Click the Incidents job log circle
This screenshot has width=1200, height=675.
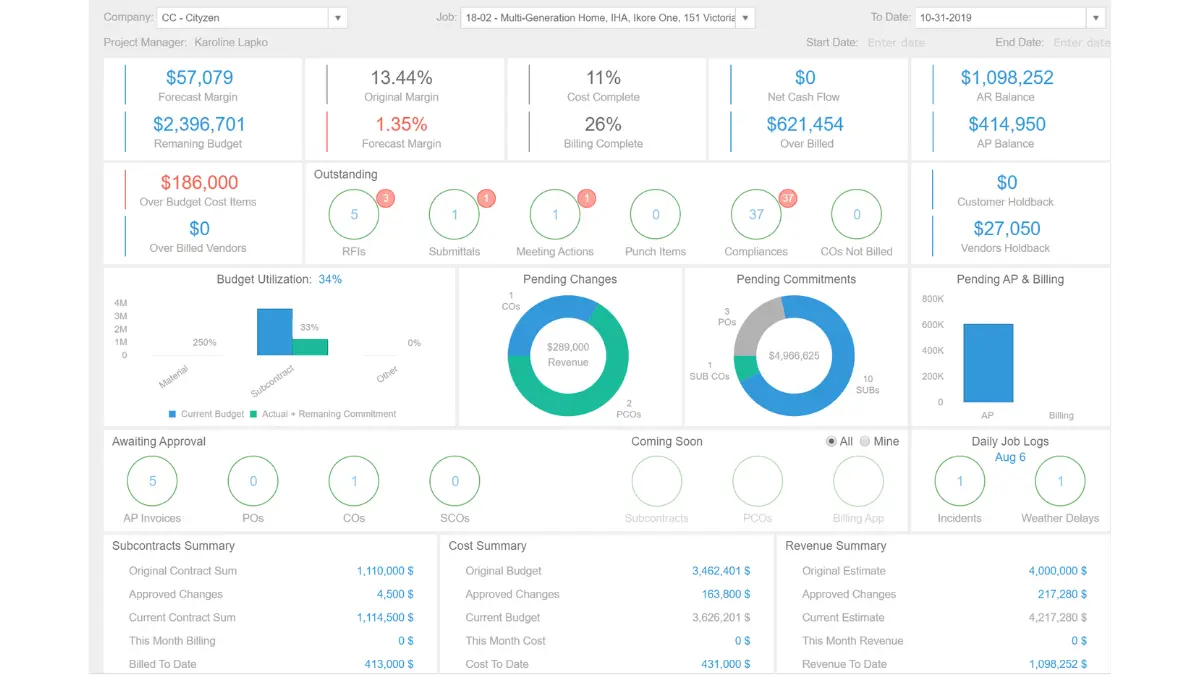tap(959, 481)
